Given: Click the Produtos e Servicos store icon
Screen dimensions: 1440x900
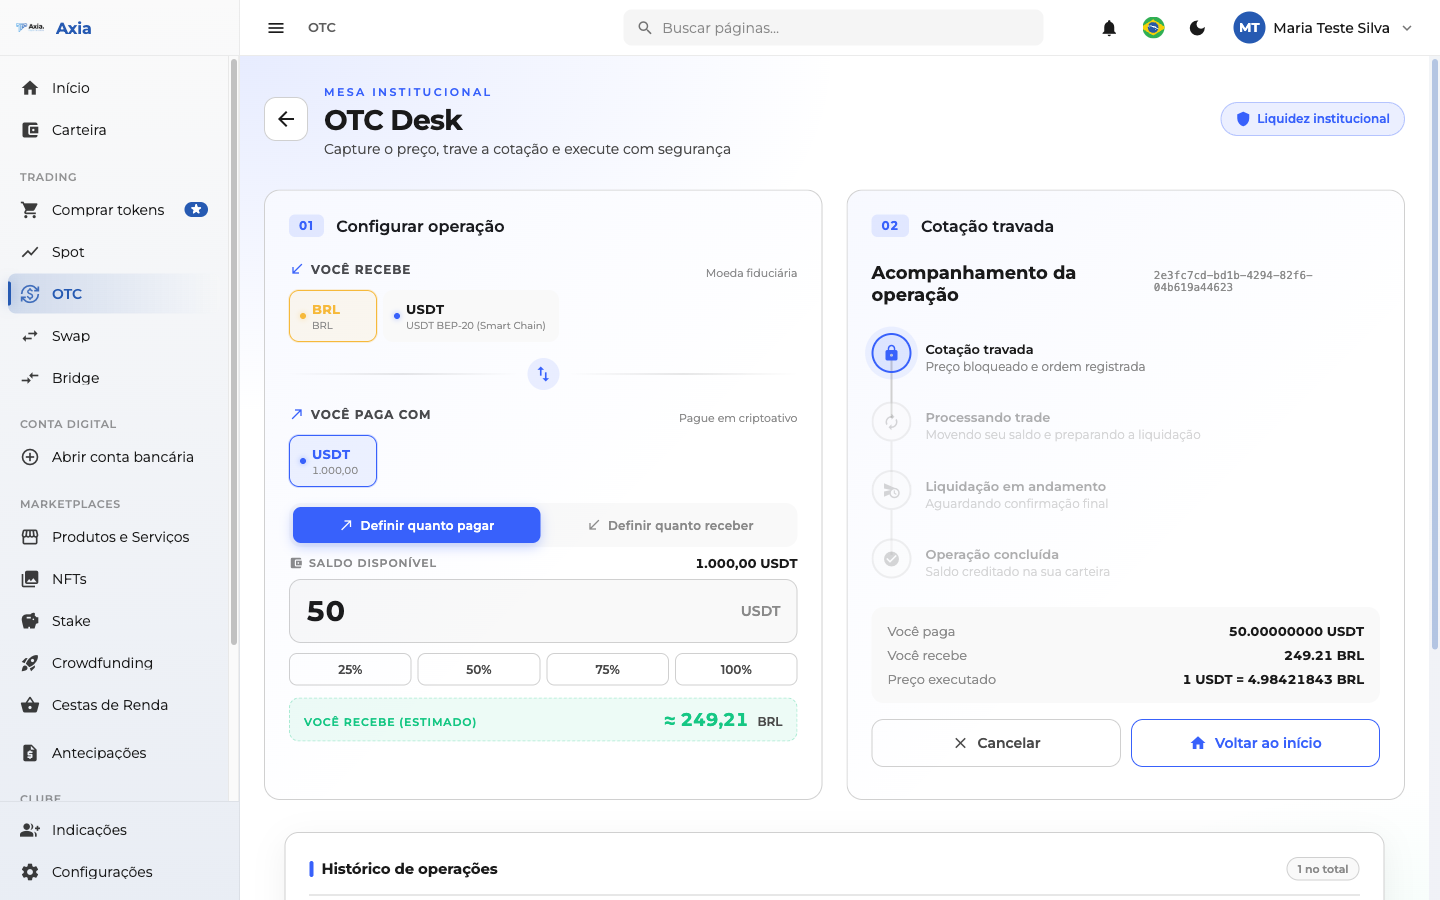Looking at the screenshot, I should point(30,537).
